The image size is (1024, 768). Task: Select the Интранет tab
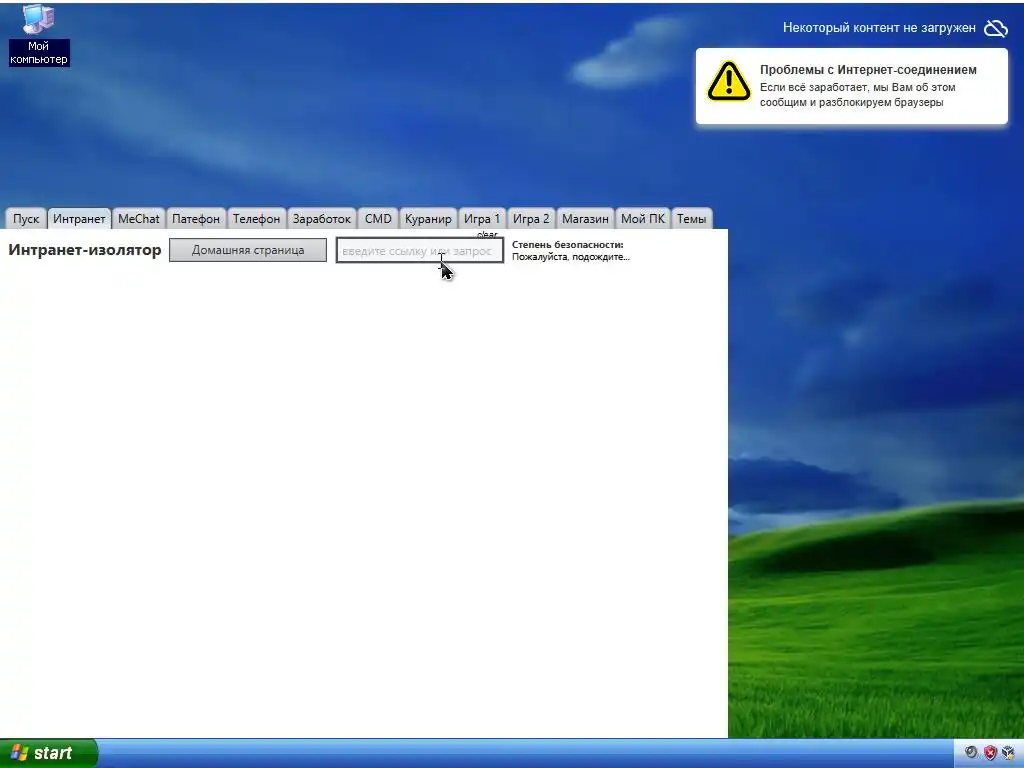click(79, 219)
